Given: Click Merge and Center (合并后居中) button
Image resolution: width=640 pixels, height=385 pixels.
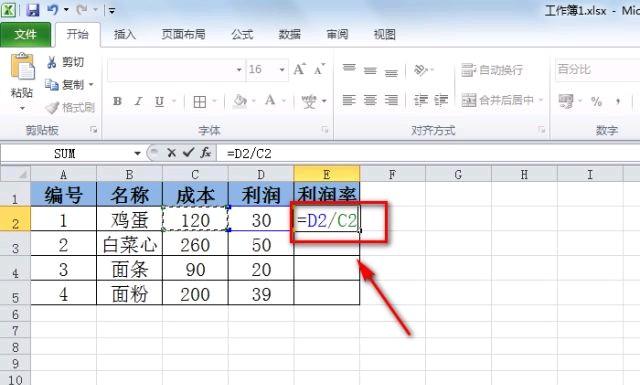Looking at the screenshot, I should pos(497,100).
